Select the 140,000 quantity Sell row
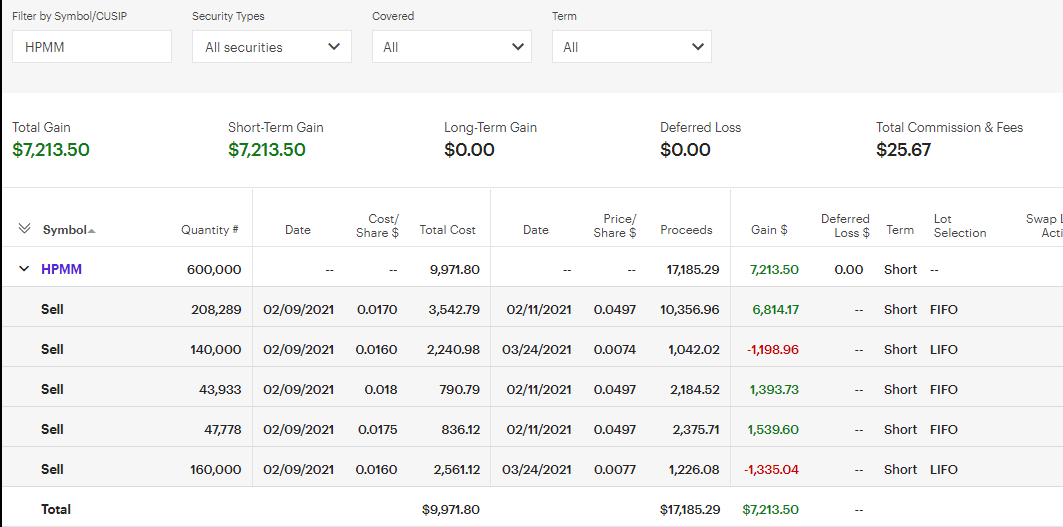This screenshot has height=527, width=1063. point(52,349)
